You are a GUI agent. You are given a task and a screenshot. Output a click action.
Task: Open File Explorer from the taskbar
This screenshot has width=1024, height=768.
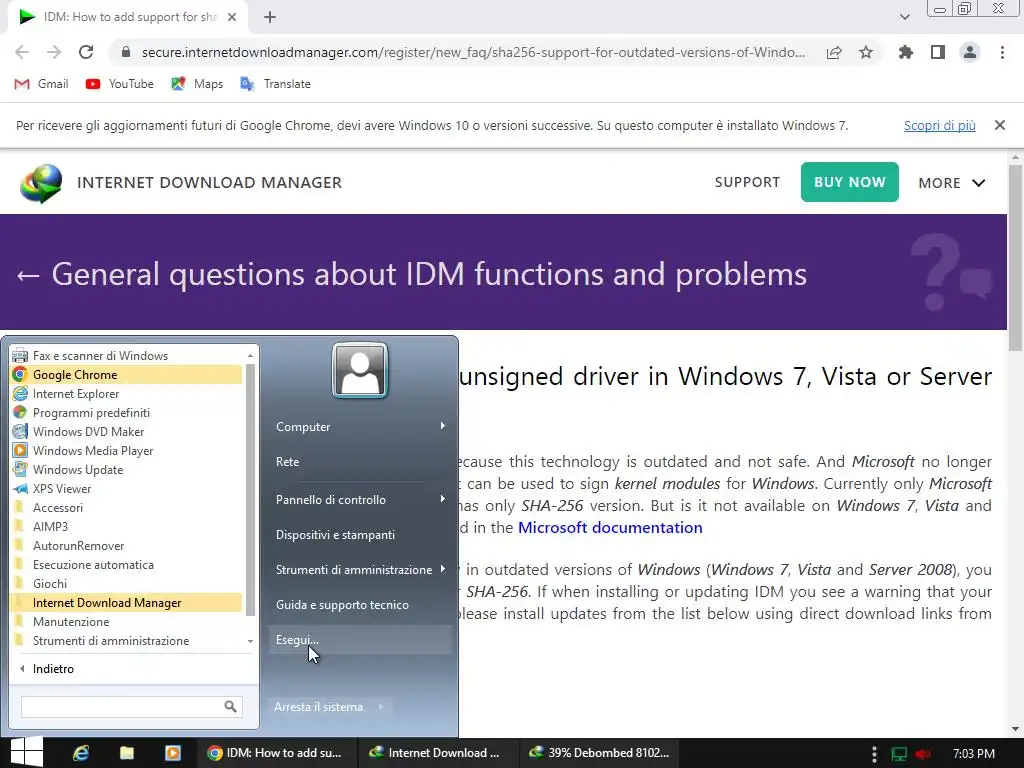click(127, 753)
